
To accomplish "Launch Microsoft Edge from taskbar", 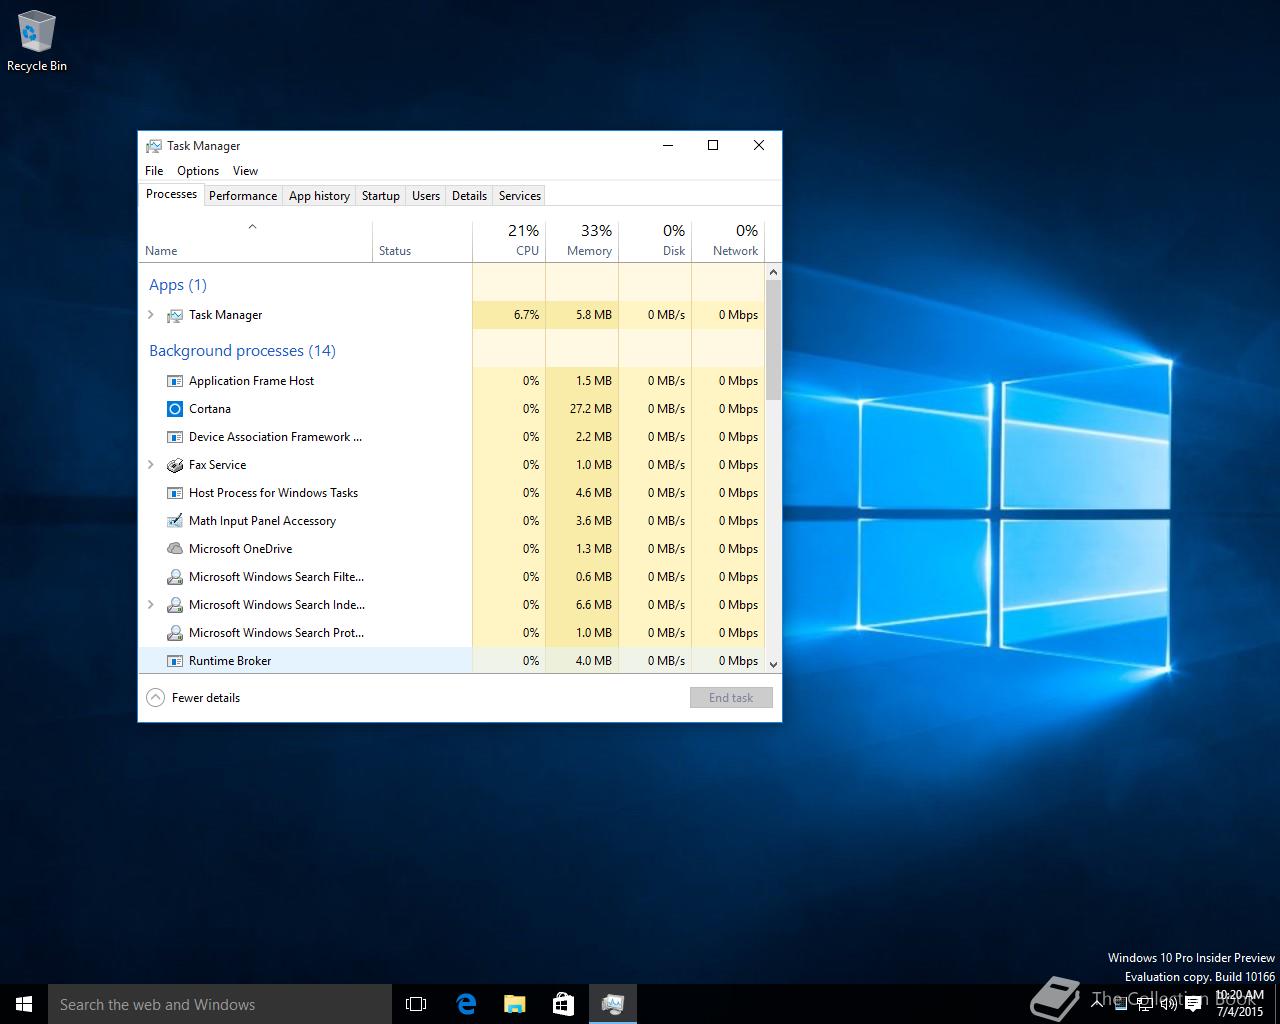I will (x=466, y=1004).
